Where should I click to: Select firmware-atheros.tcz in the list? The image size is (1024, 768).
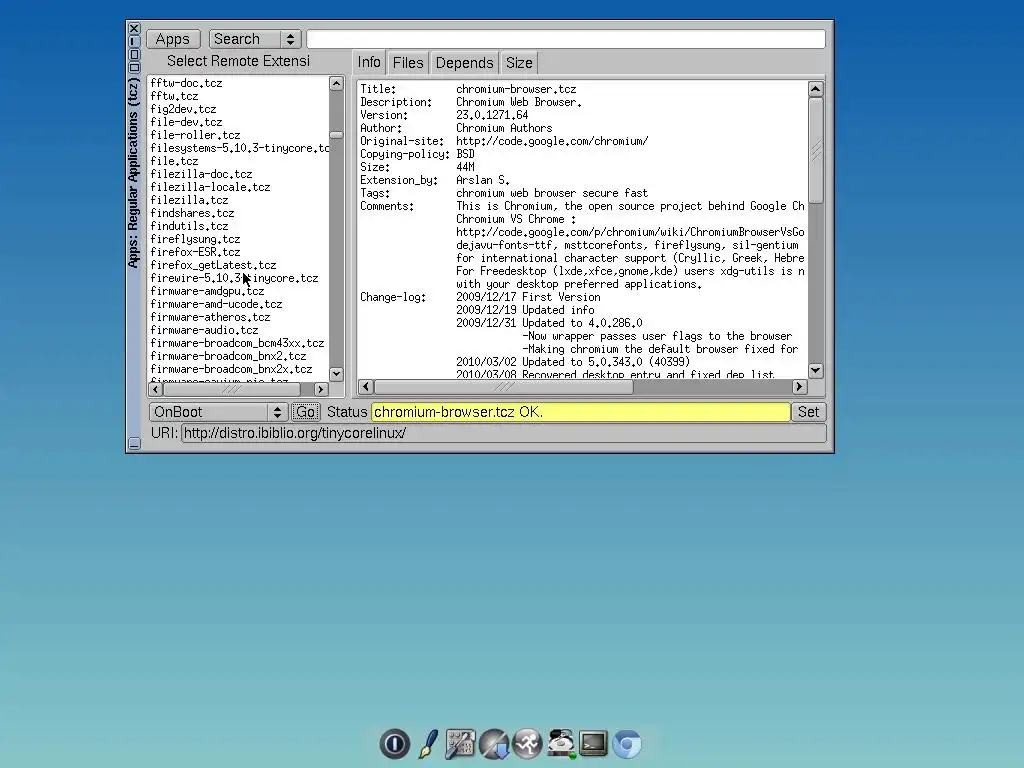tap(210, 317)
